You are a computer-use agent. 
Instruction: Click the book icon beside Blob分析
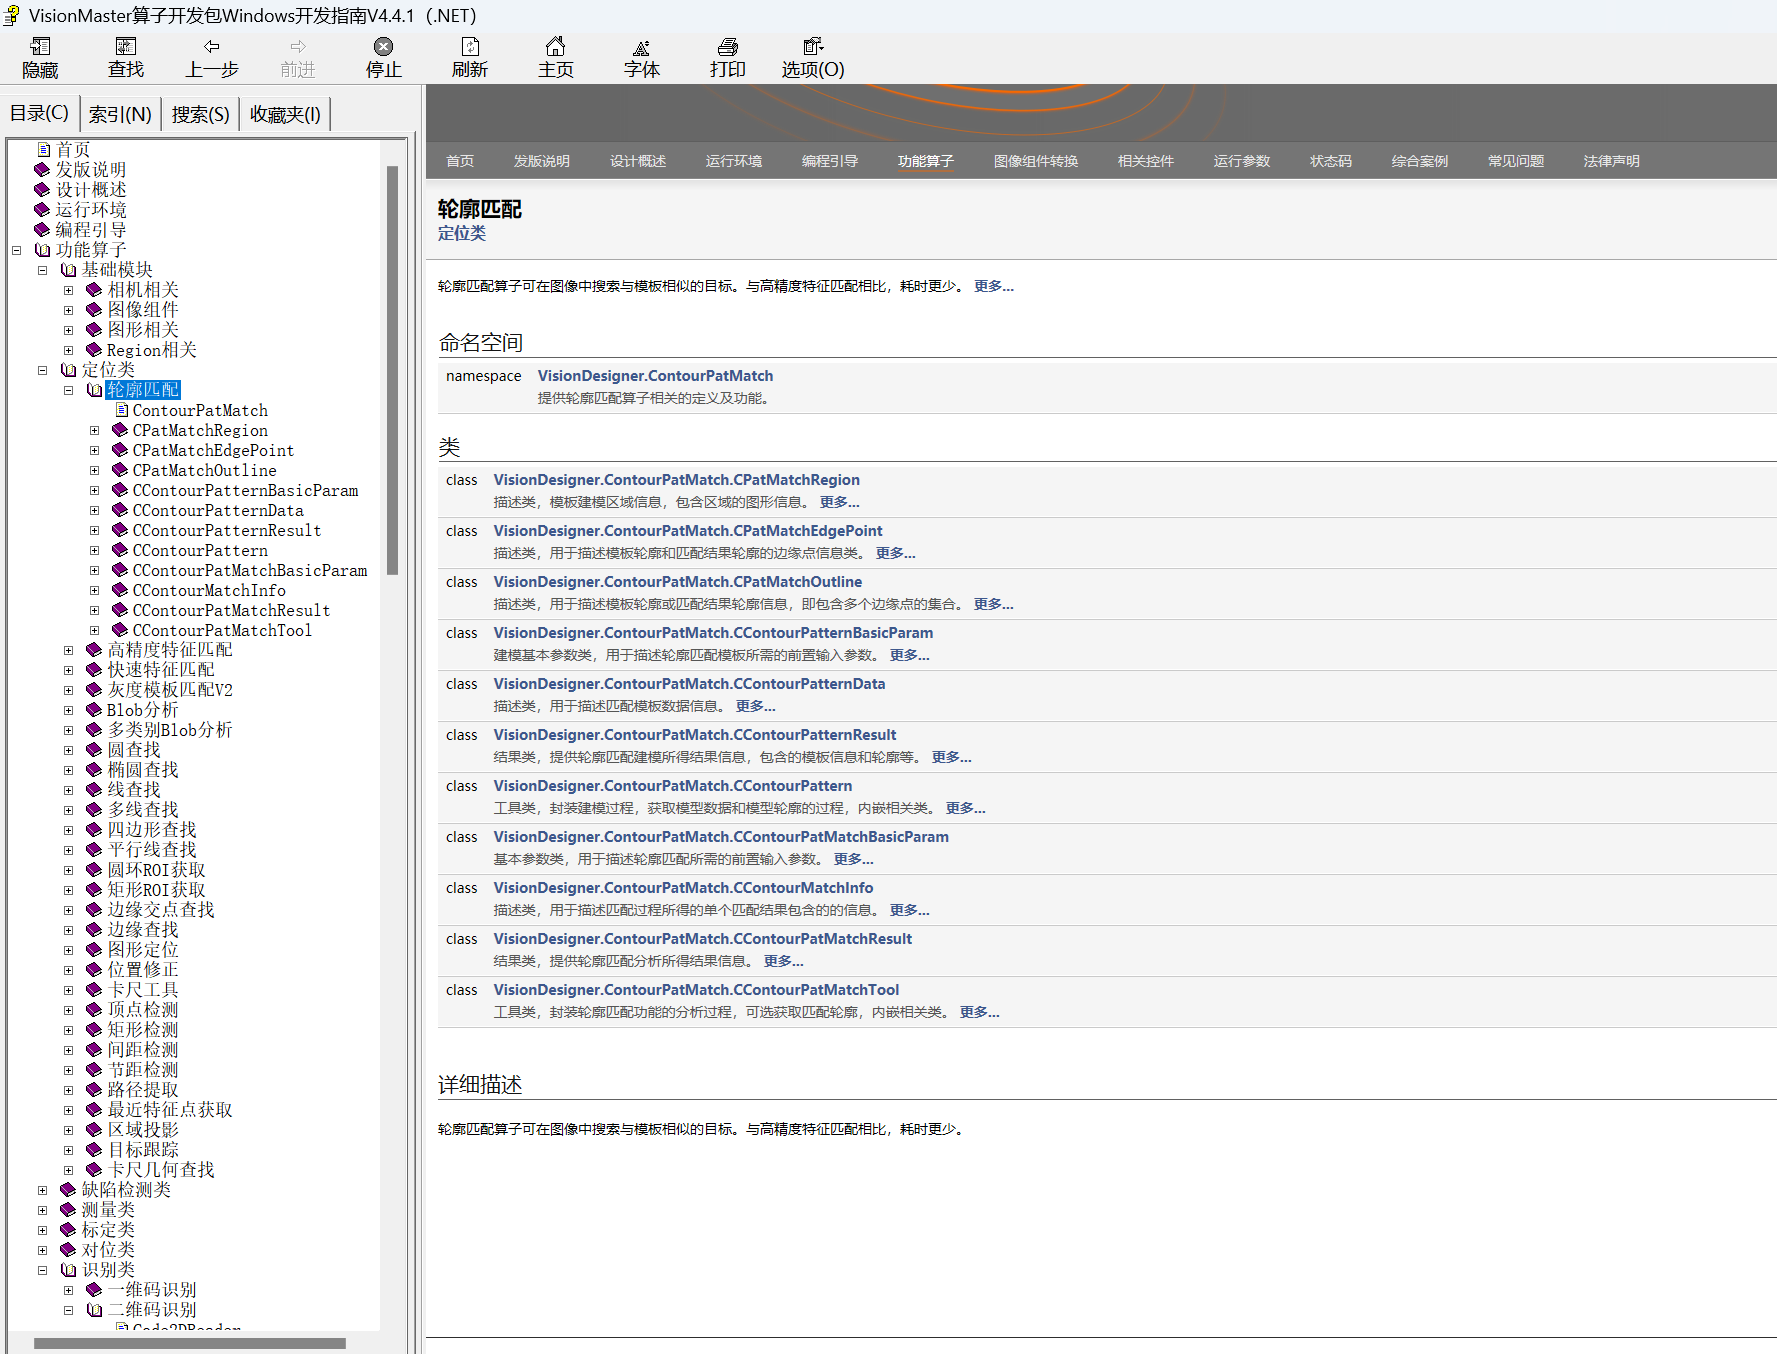(94, 710)
